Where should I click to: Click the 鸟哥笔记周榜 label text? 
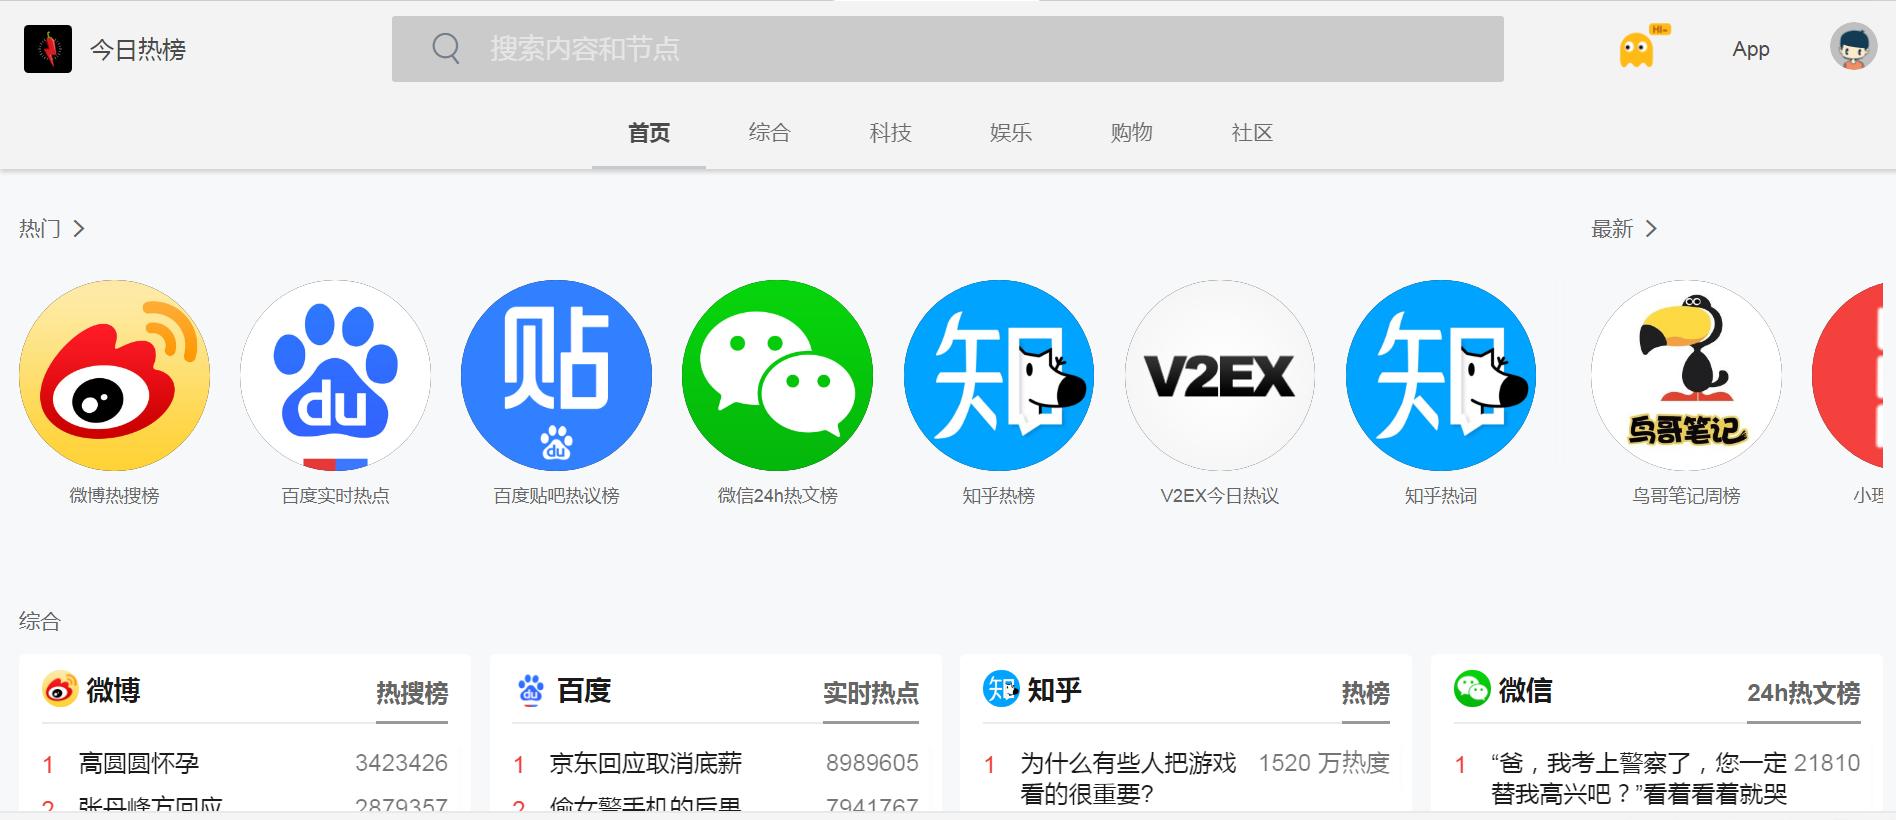click(x=1687, y=496)
